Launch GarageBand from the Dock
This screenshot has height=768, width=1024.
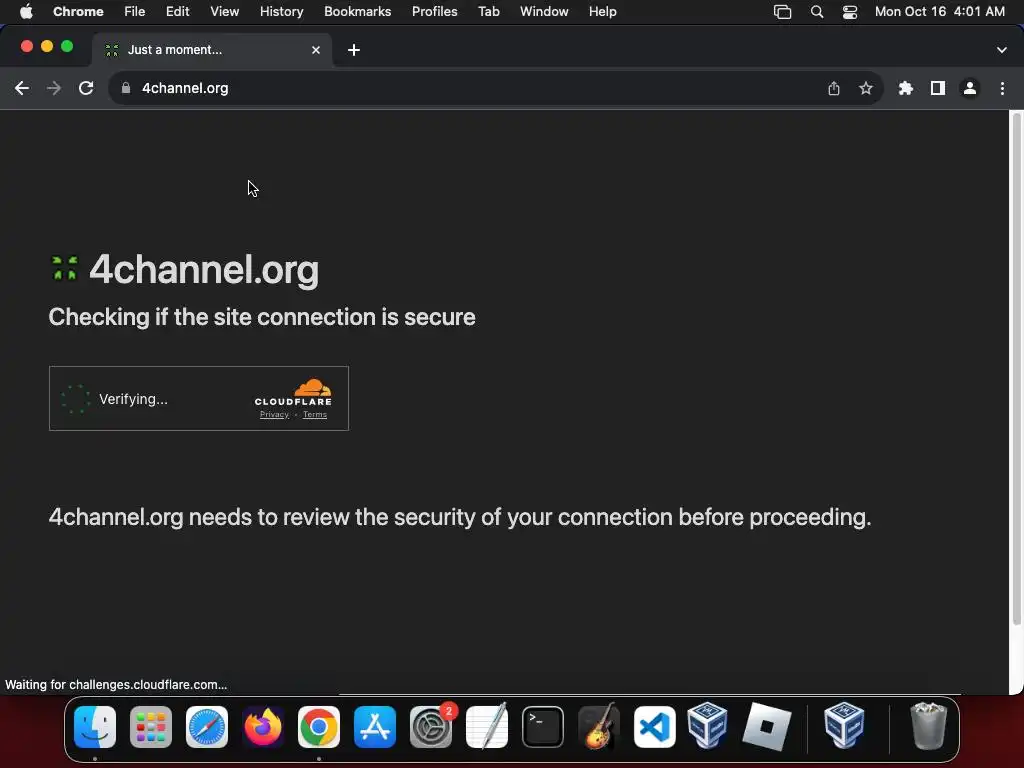(599, 727)
